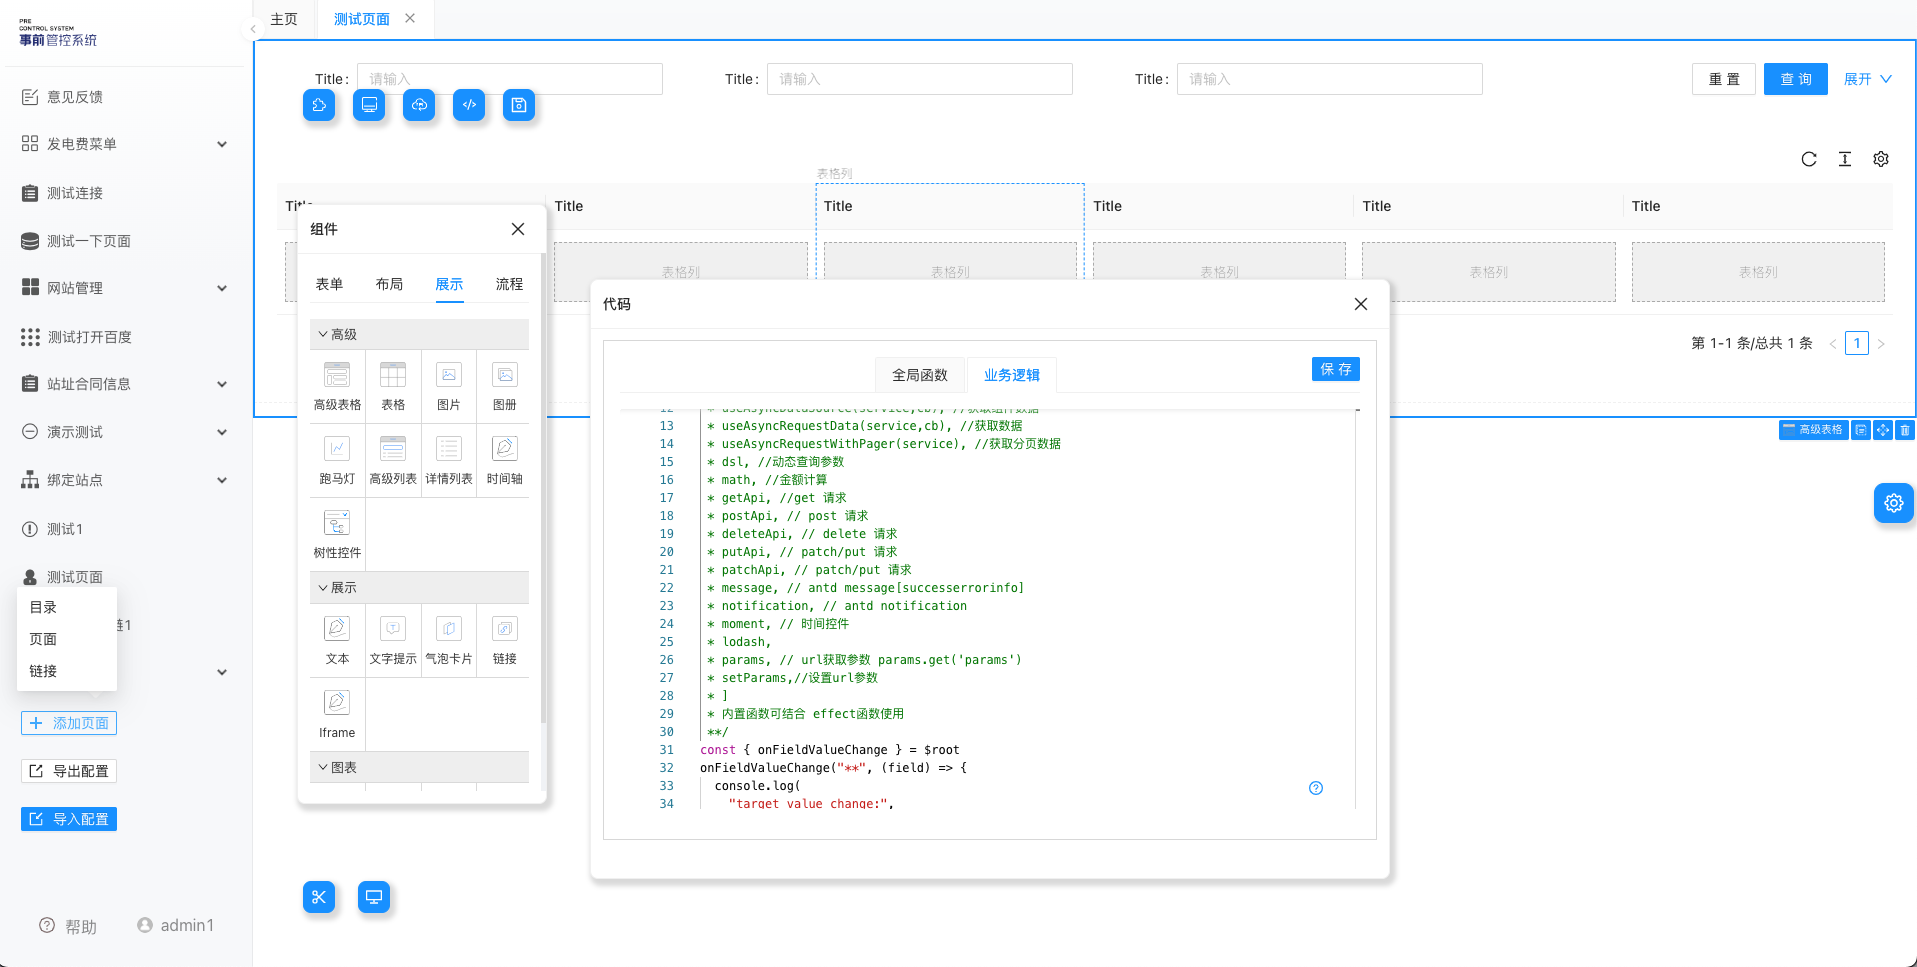Click the code editor toolbar icon

(469, 105)
